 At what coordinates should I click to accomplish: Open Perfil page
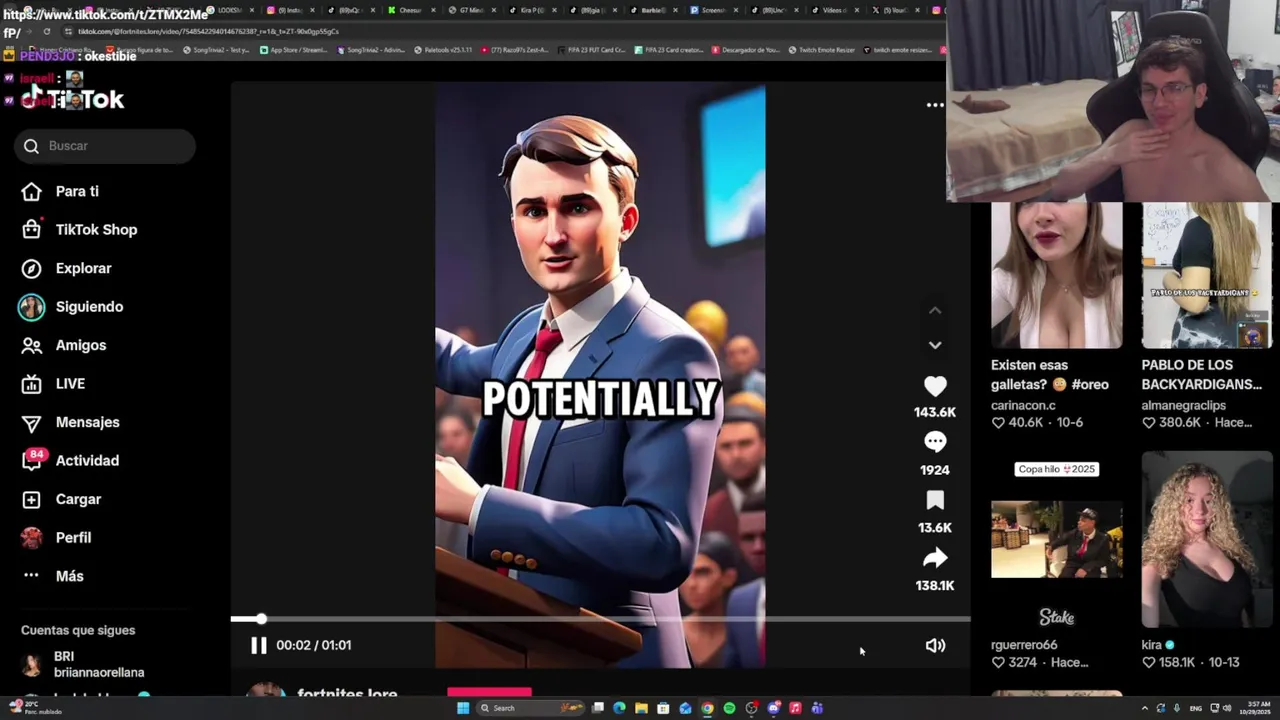point(56,537)
